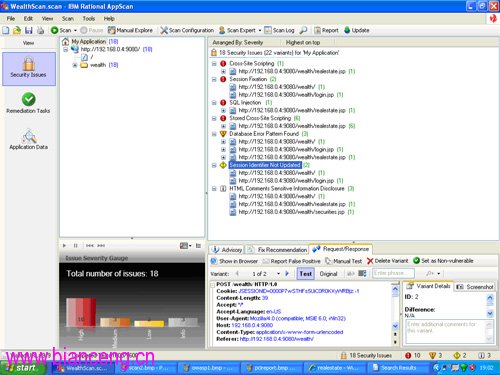The width and height of the screenshot is (500, 375).
Task: Select HTML Comments Sensitive Information Disclosure issue
Action: (287, 189)
